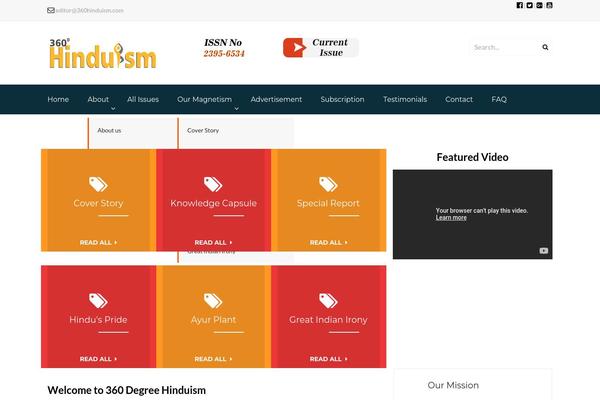Select About us in dropdown submenu
Viewport: 600px width, 400px height.
click(109, 131)
